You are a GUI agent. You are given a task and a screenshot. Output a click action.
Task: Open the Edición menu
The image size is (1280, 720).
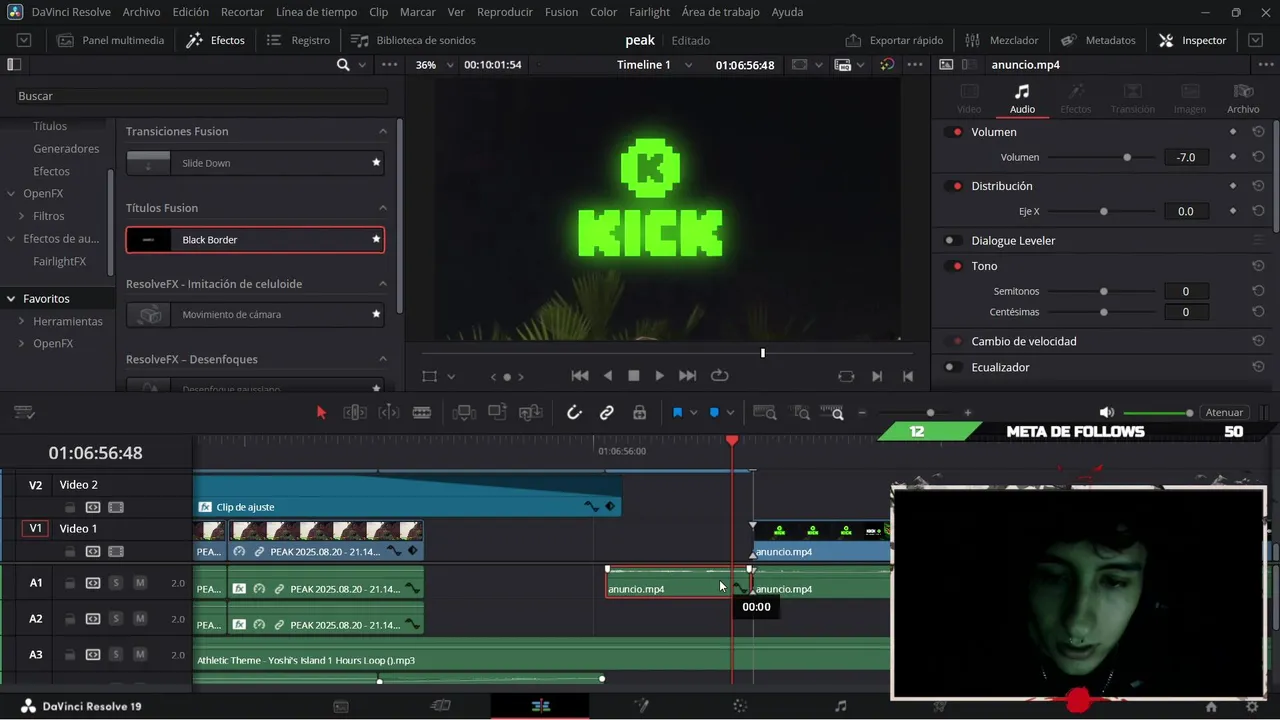point(190,12)
